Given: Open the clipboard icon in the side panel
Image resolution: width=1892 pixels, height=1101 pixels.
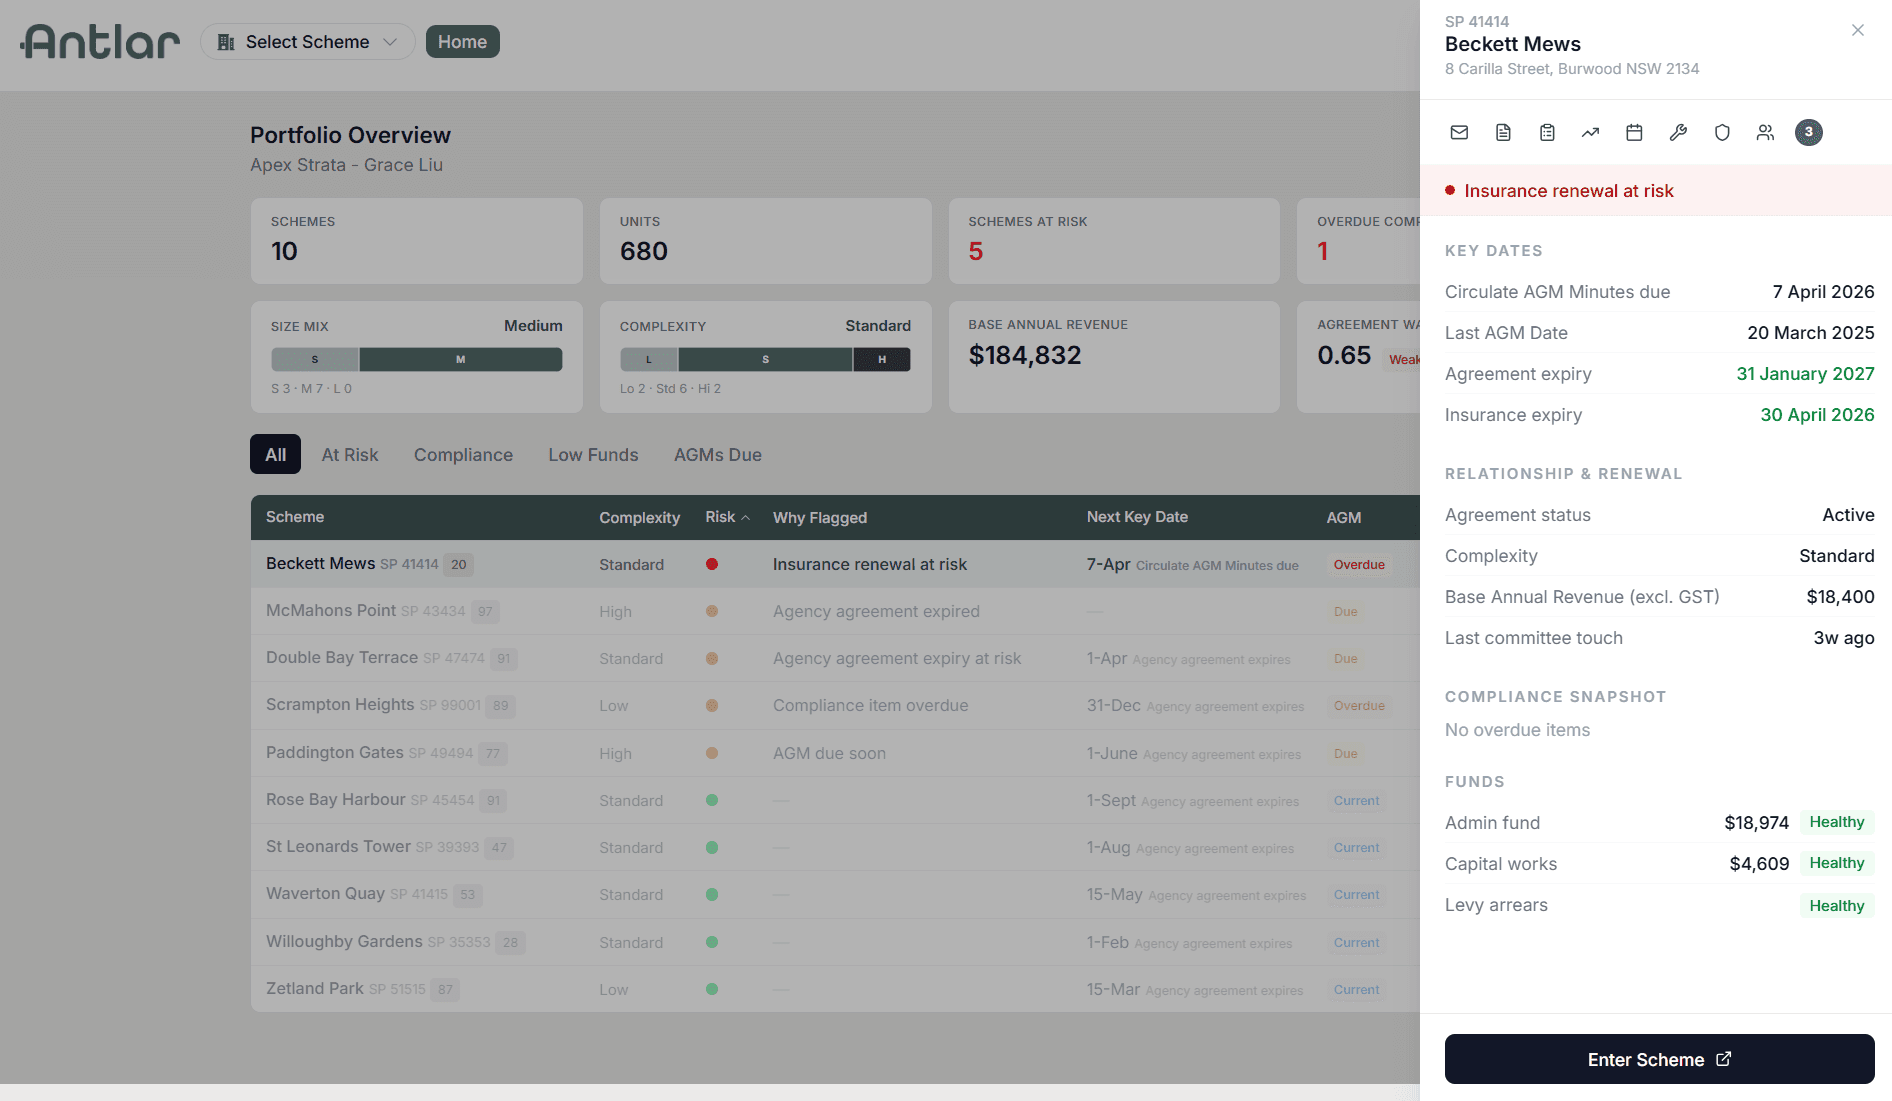Looking at the screenshot, I should pos(1547,131).
